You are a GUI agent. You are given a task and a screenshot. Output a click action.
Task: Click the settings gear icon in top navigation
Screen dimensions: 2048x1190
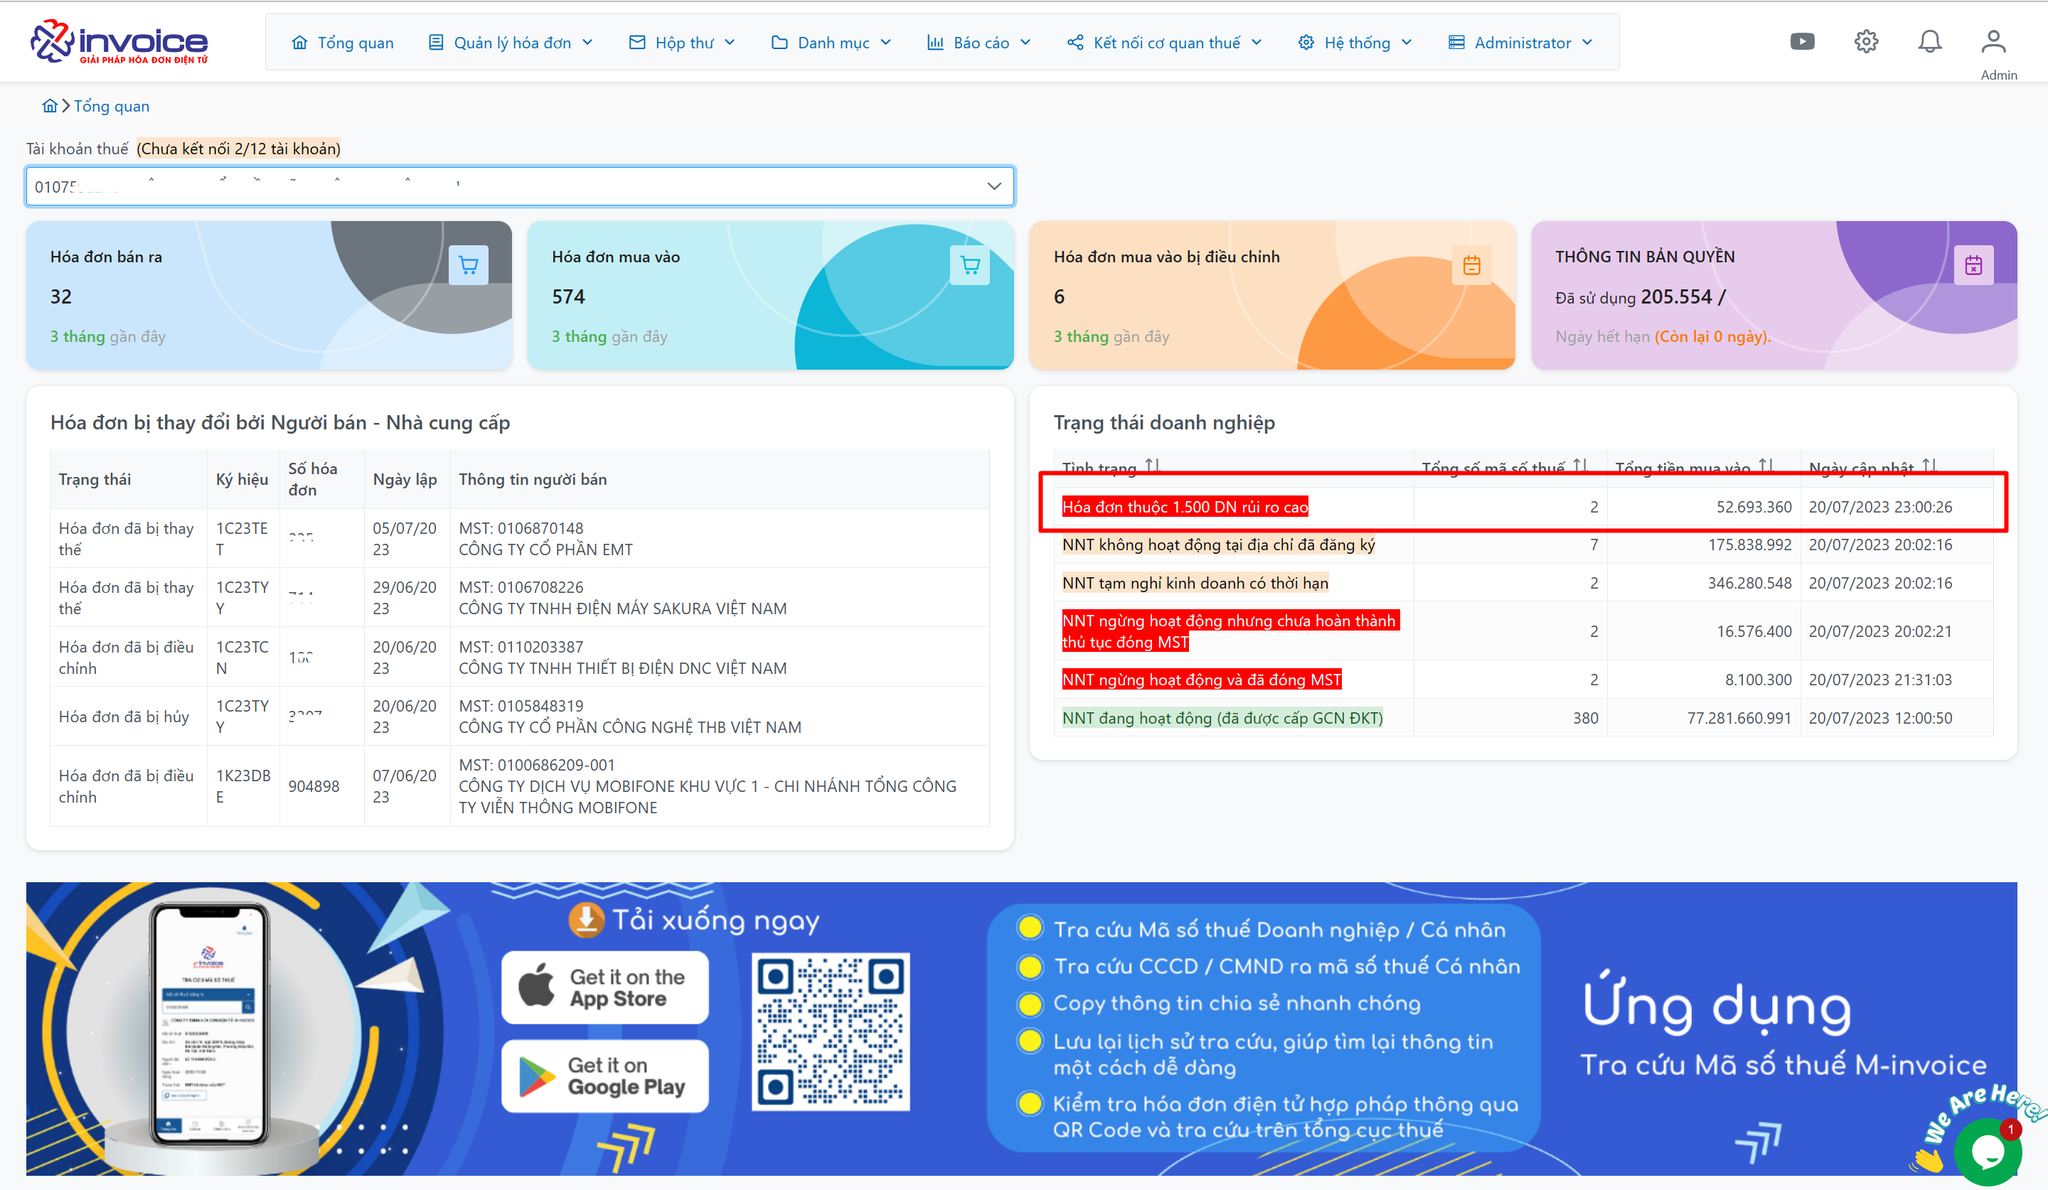(x=1867, y=41)
